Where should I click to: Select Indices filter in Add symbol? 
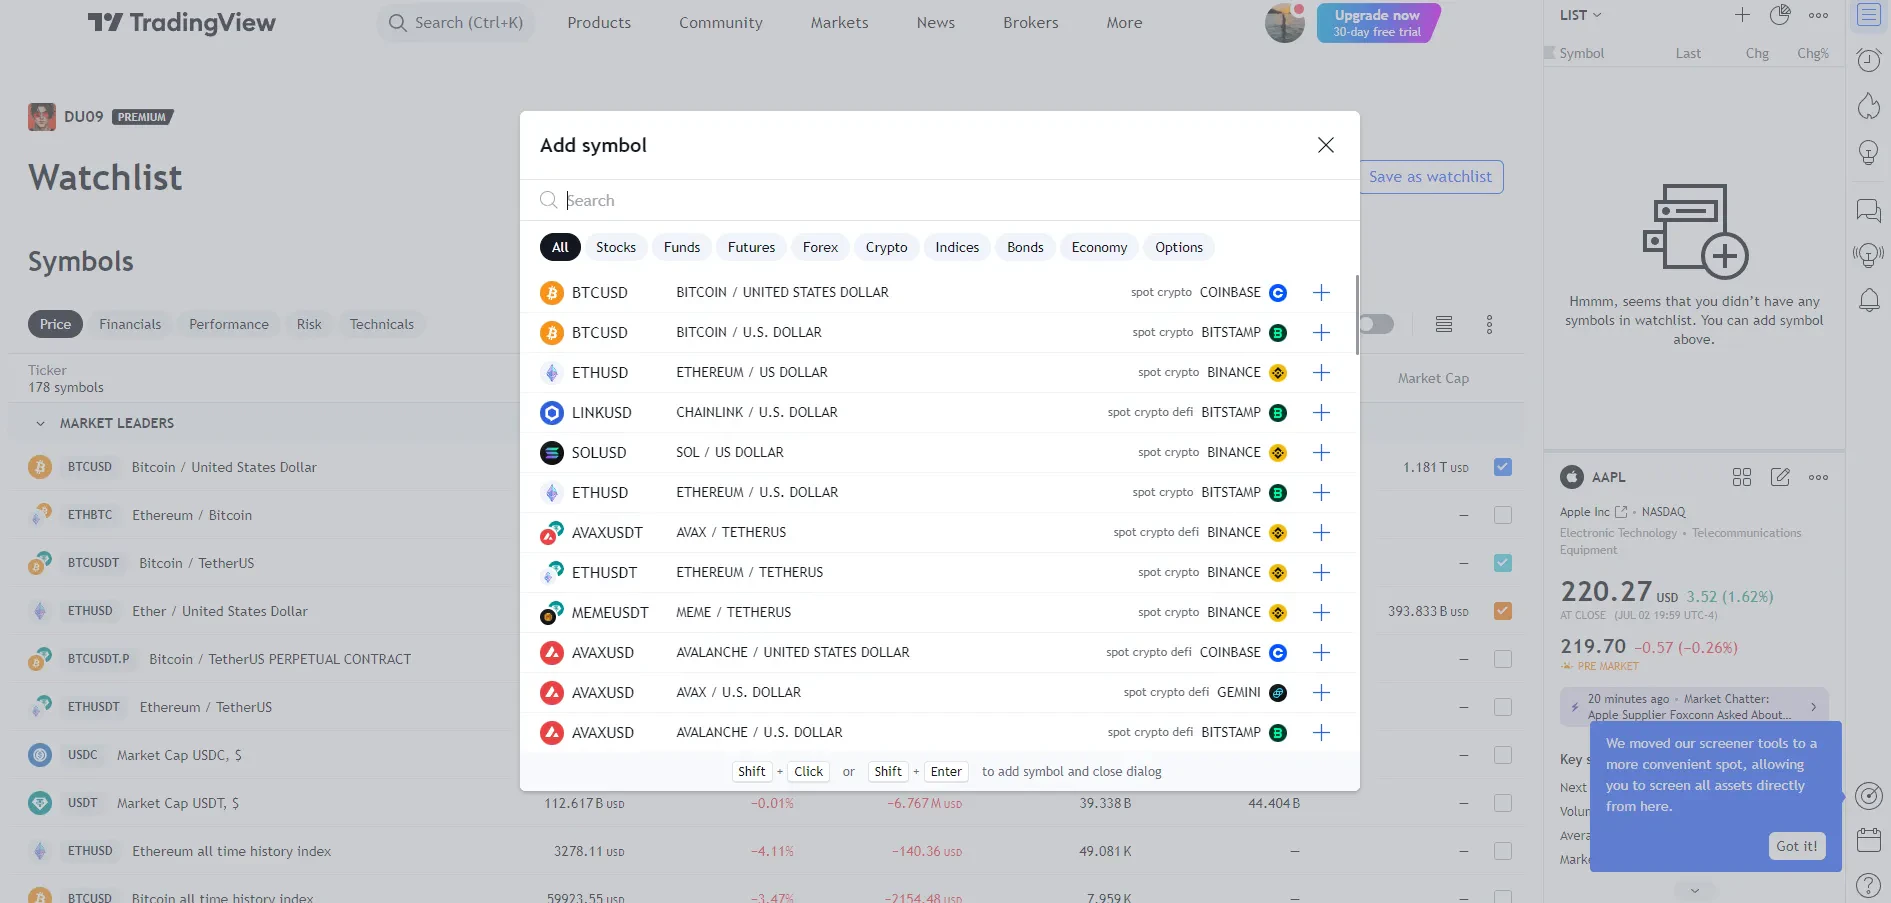click(957, 247)
